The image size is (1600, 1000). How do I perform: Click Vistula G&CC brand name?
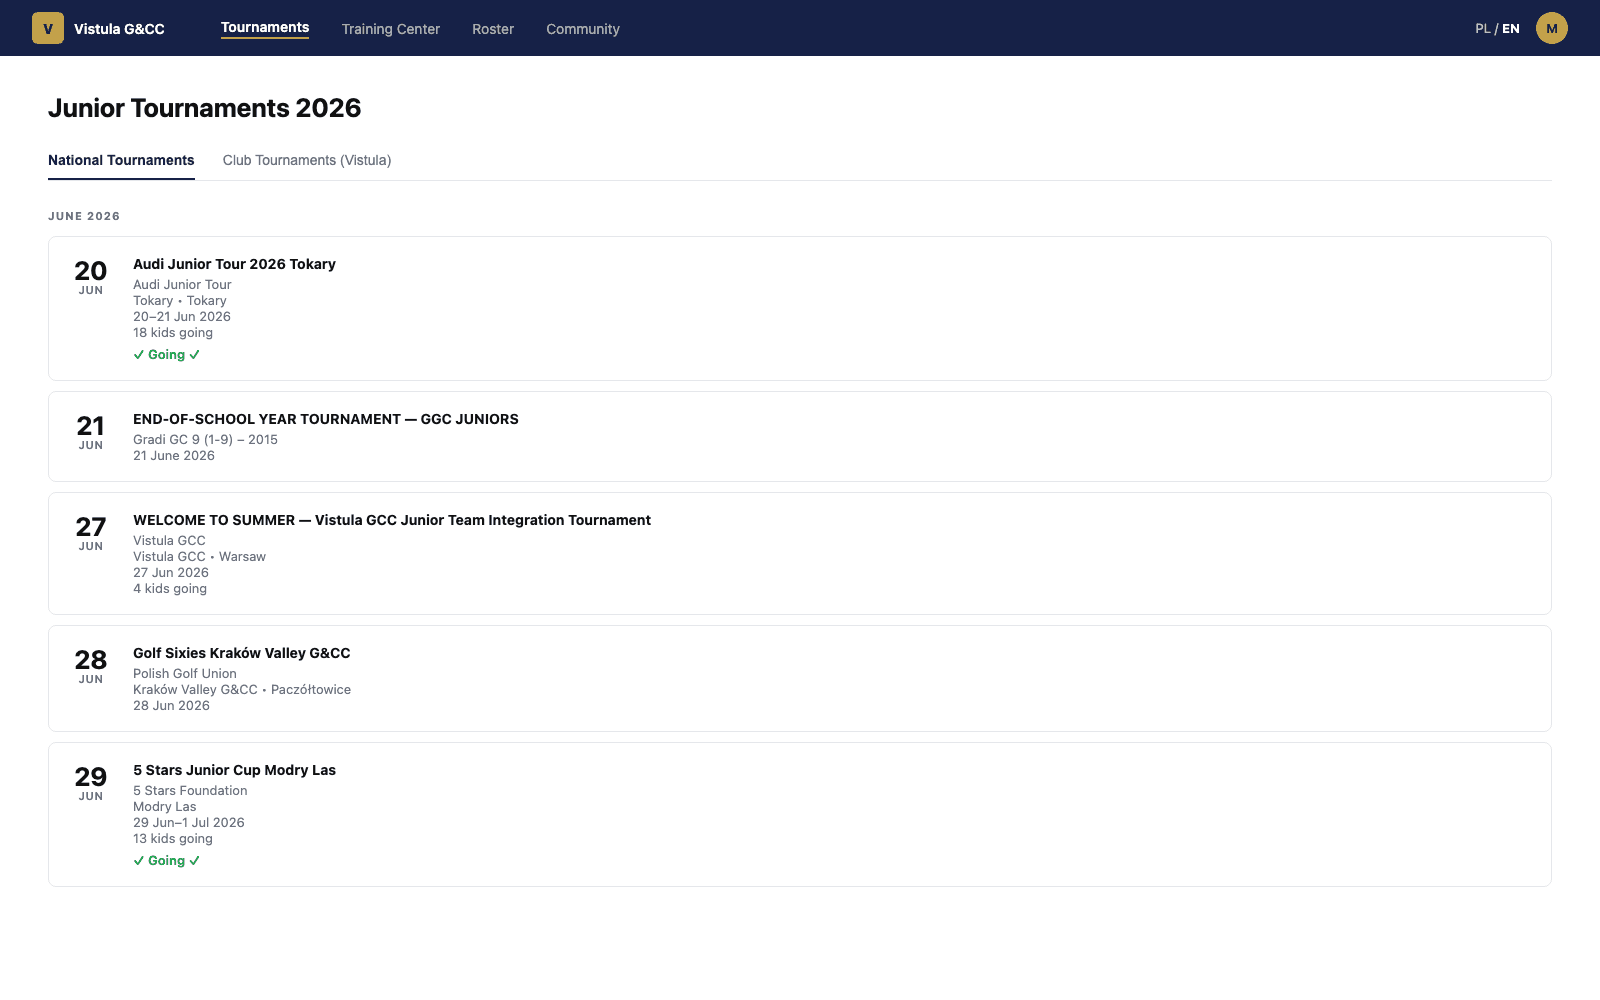tap(119, 29)
